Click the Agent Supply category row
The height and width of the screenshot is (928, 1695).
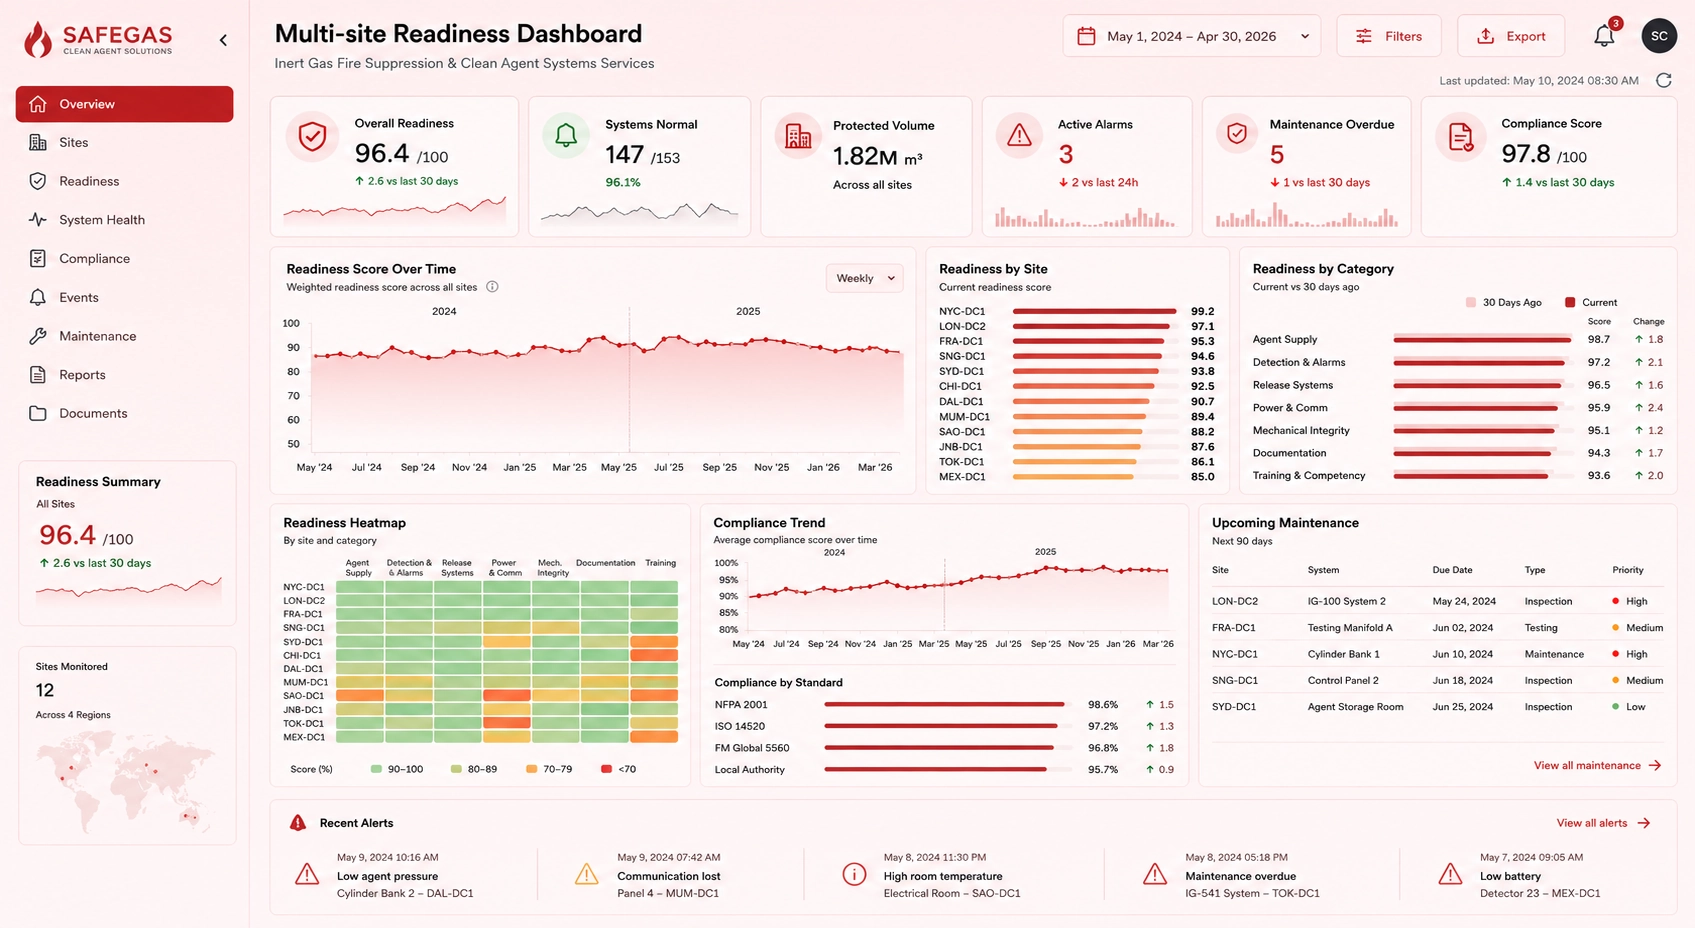pos(1458,340)
